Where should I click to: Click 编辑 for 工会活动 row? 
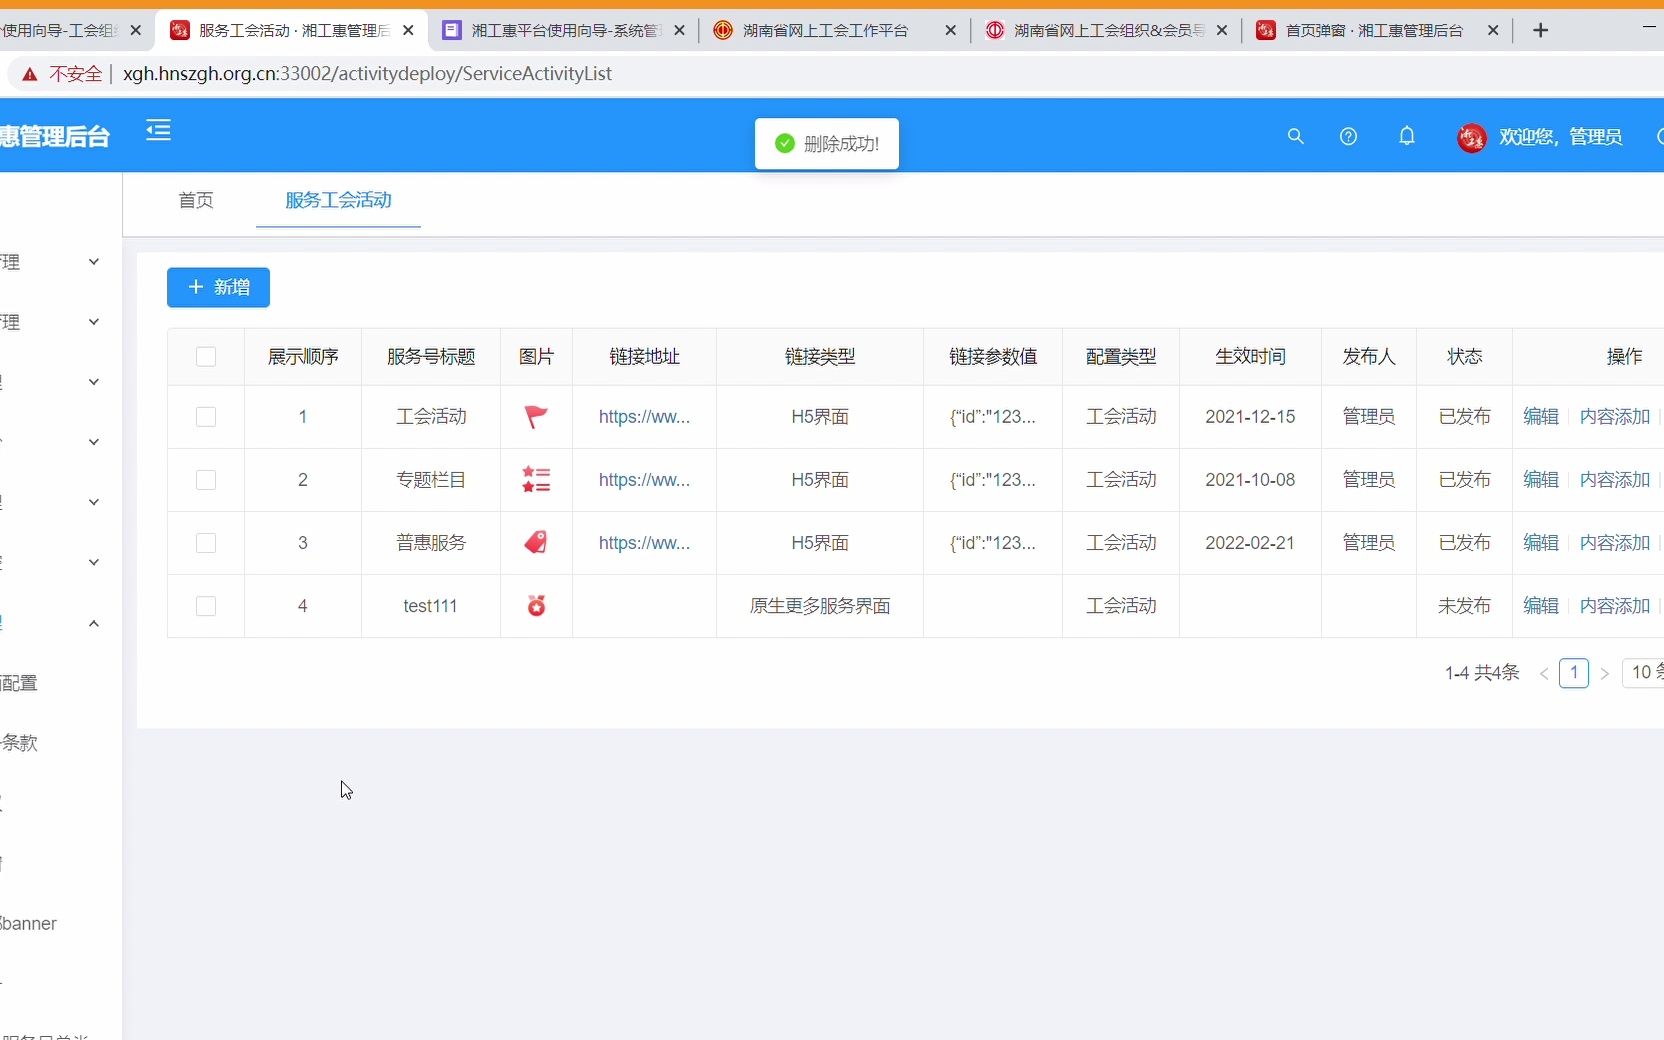coord(1541,417)
